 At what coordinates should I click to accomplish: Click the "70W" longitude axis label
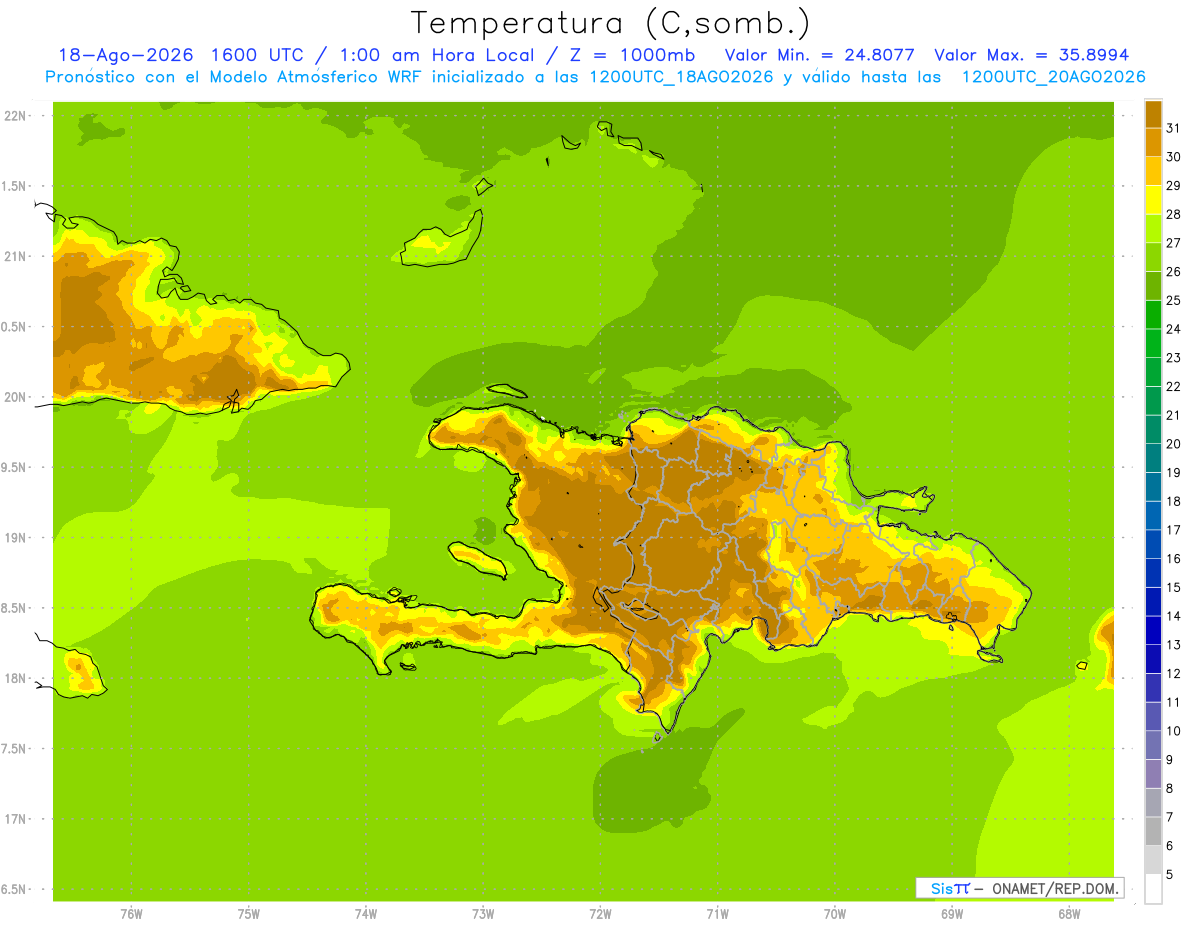click(835, 913)
